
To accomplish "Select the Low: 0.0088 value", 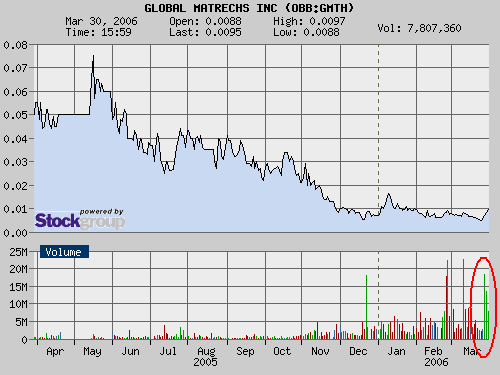I will (x=306, y=32).
